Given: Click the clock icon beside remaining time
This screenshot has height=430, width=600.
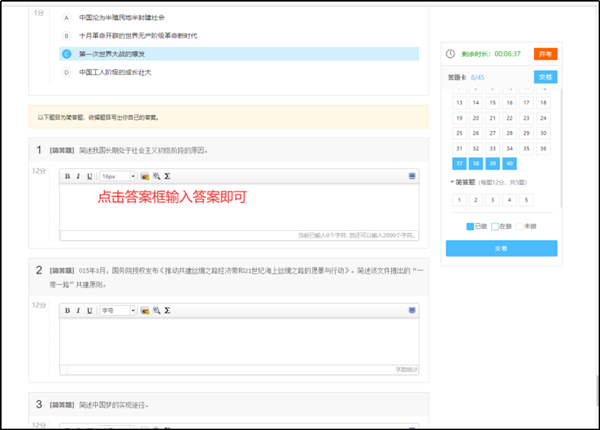Looking at the screenshot, I should 450,54.
